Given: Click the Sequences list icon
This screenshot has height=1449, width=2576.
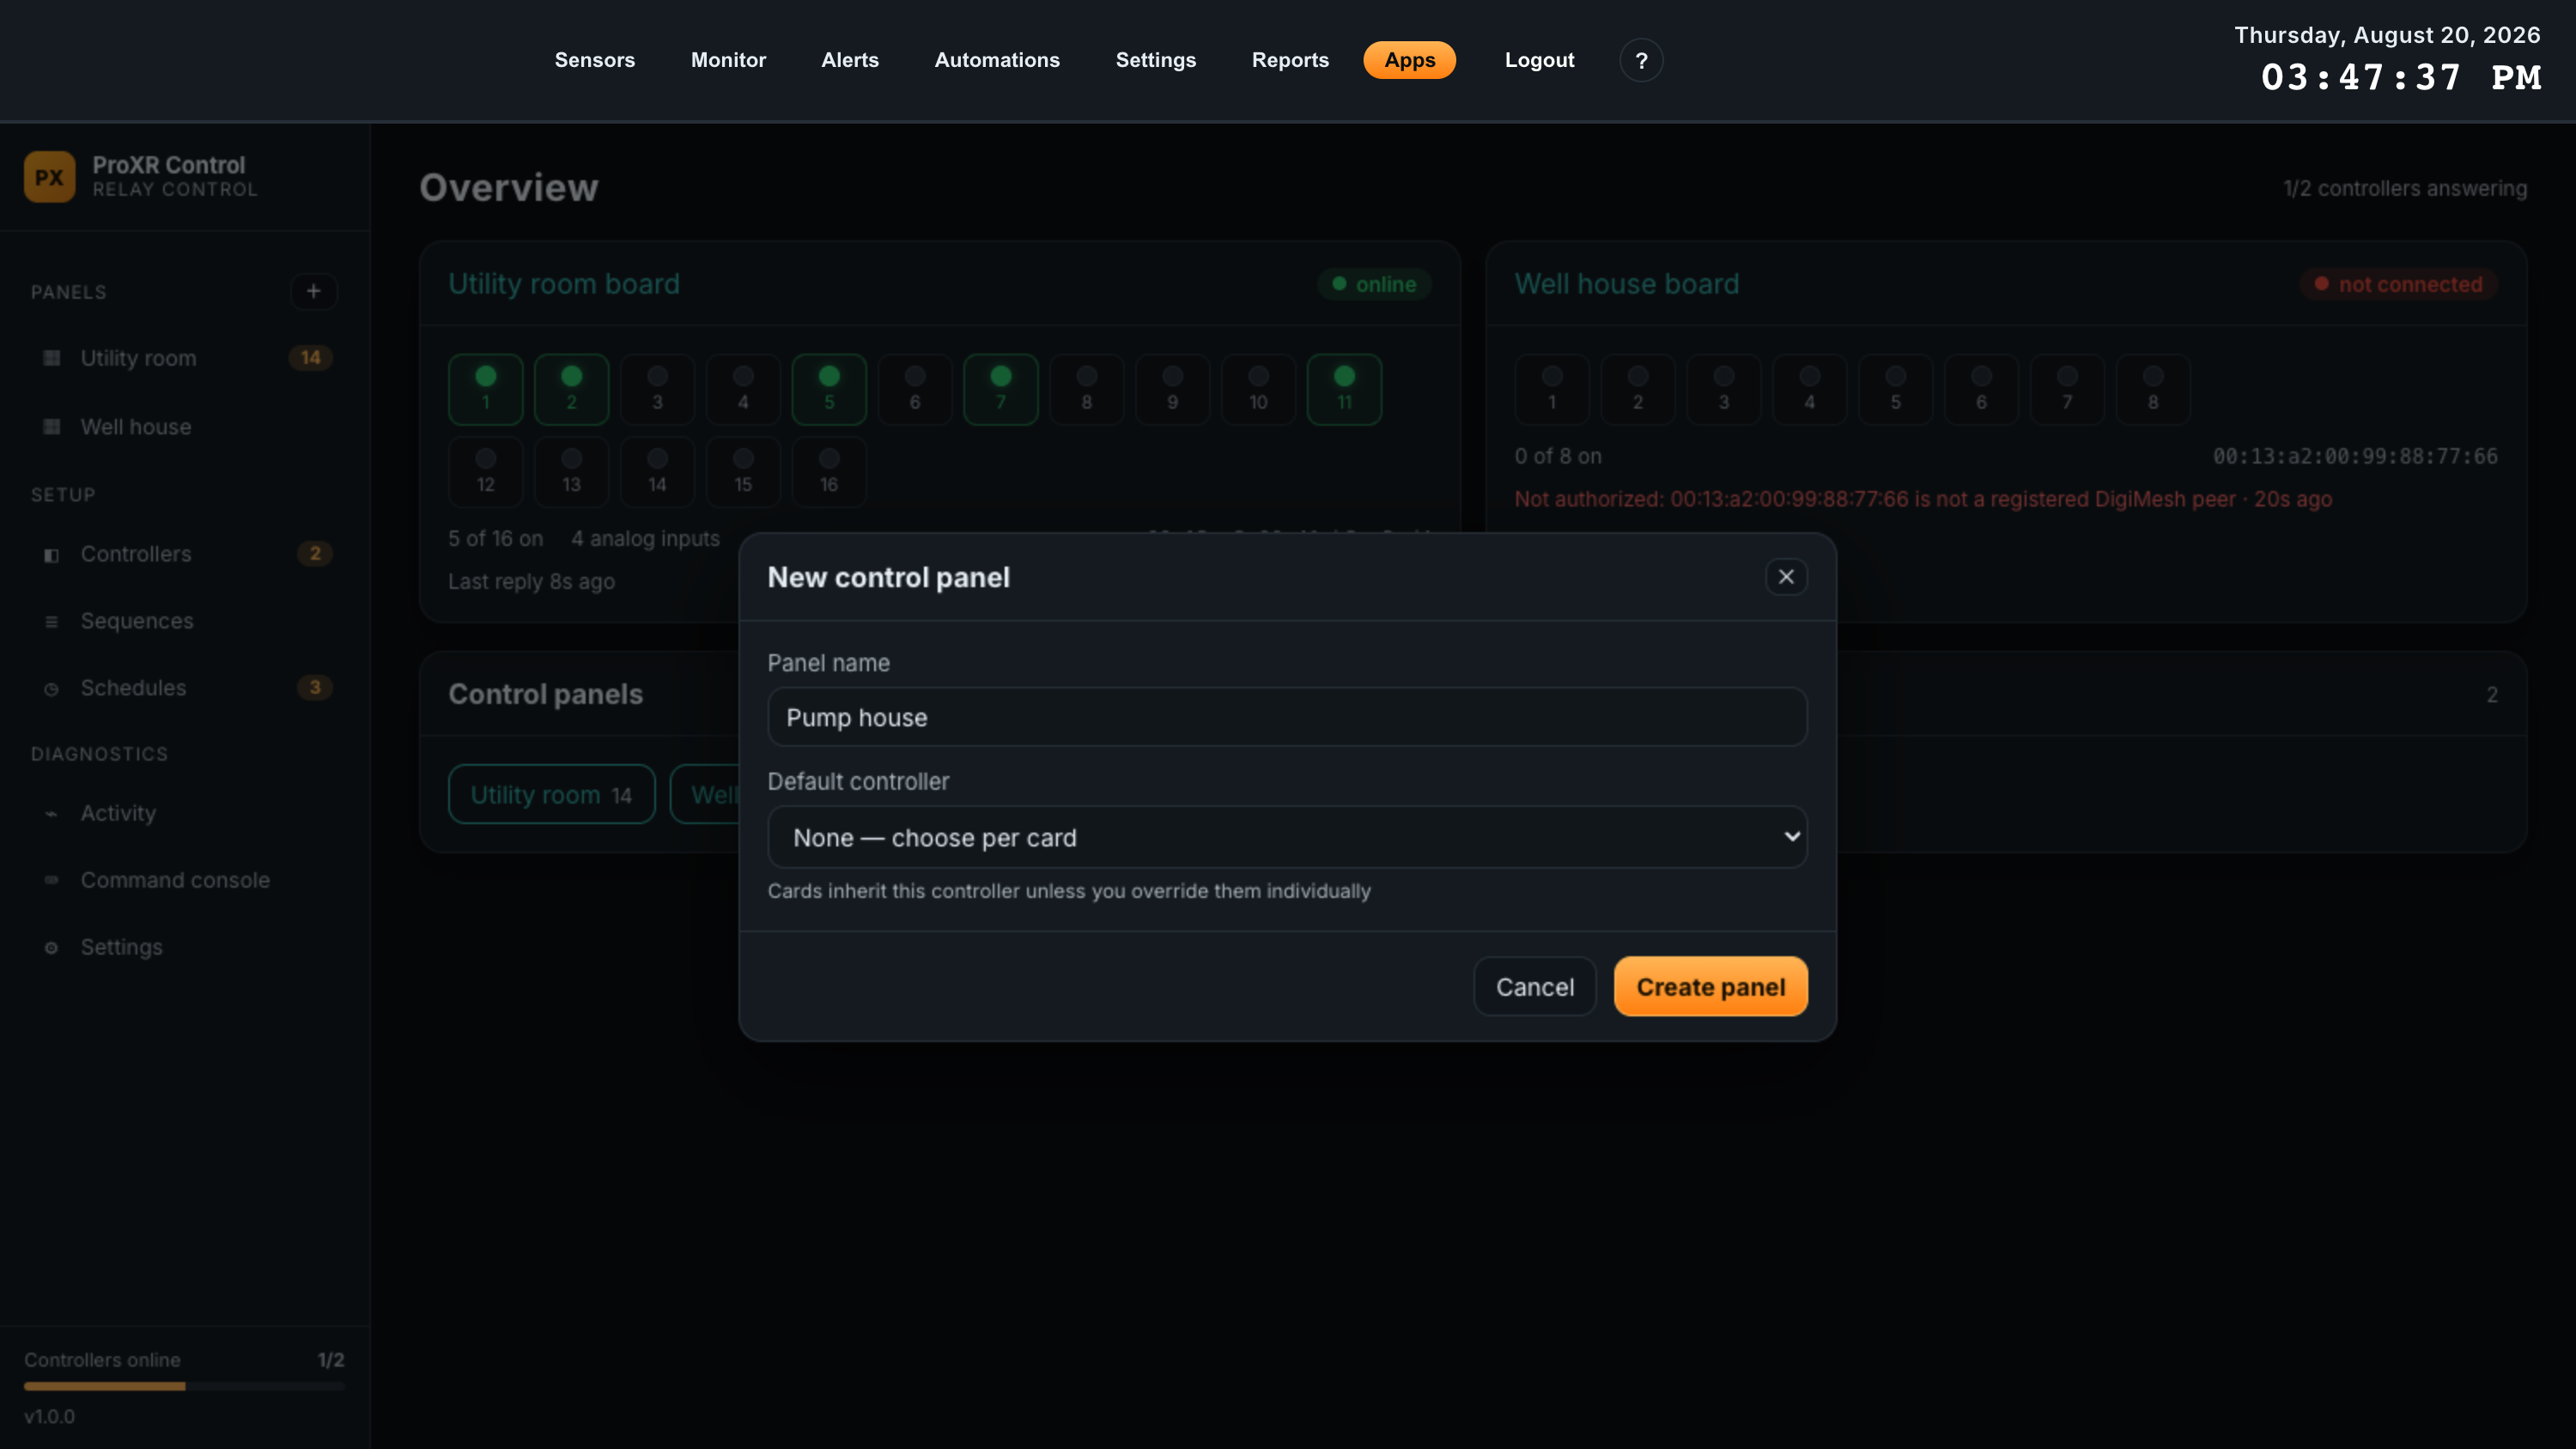Looking at the screenshot, I should (51, 622).
